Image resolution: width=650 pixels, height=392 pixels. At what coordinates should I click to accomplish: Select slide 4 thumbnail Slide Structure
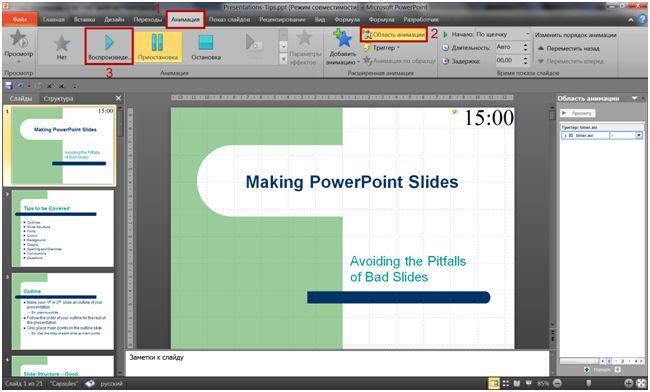(63, 366)
